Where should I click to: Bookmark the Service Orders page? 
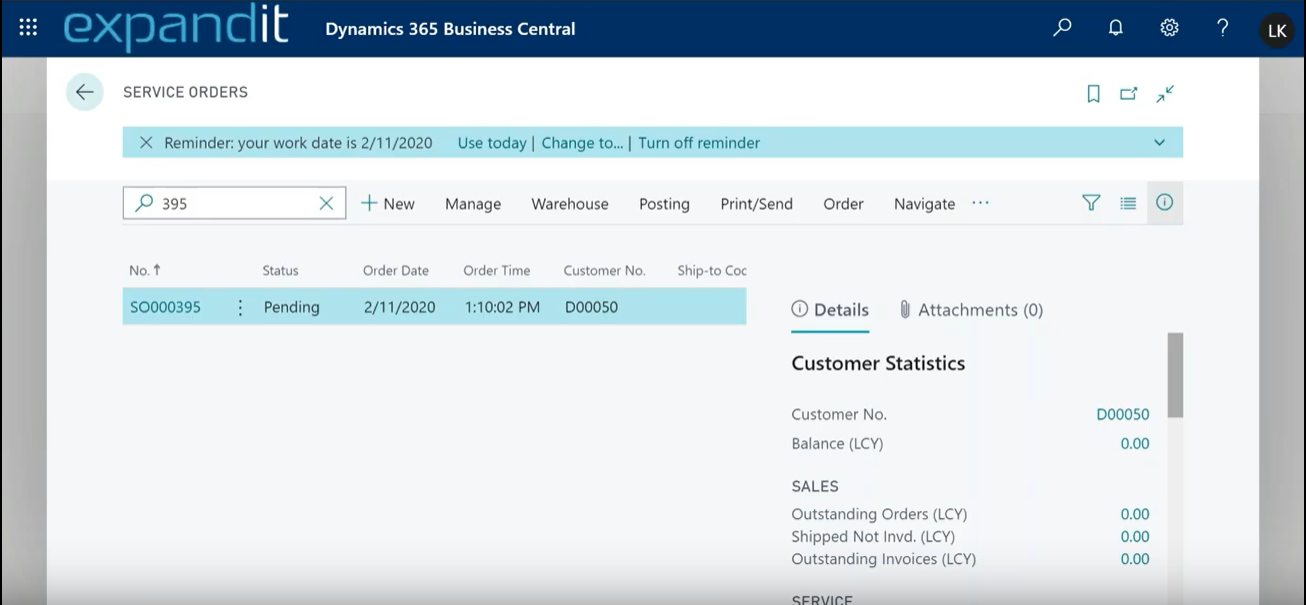1093,93
